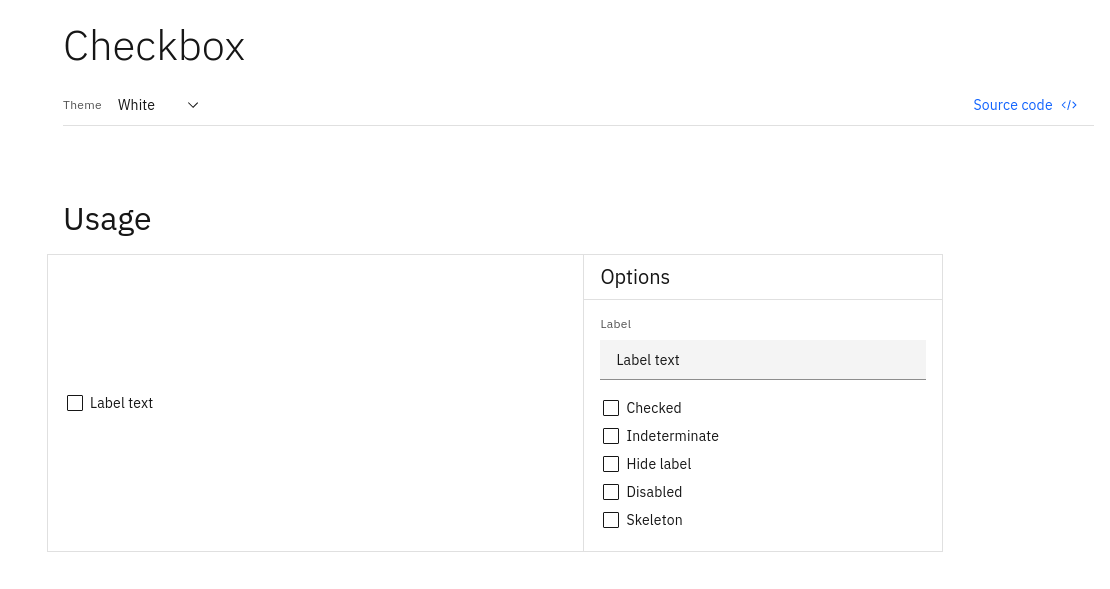Click the Options panel heading
The image size is (1110, 589).
[x=635, y=277]
